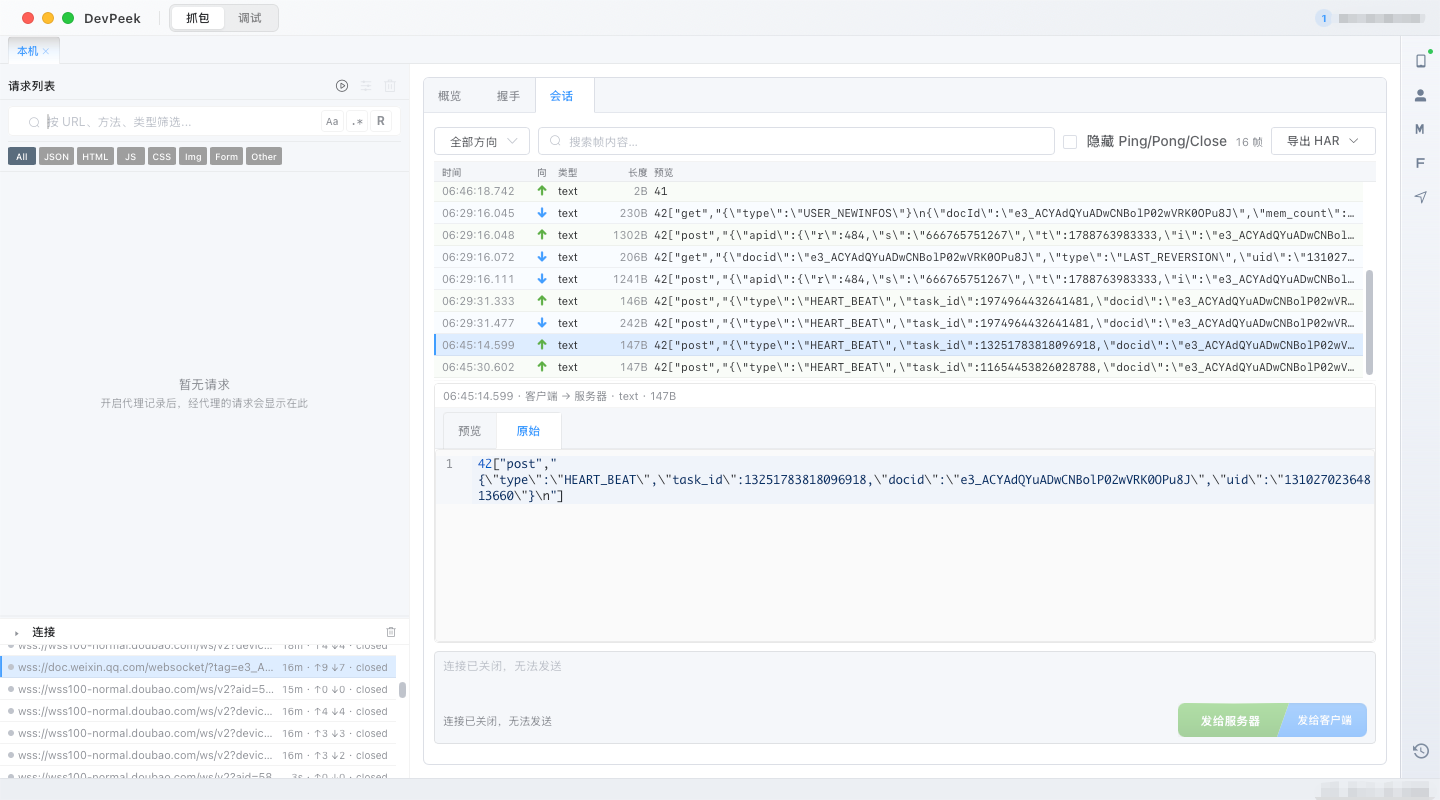This screenshot has height=800, width=1440.
Task: Toggle the R filter option
Action: click(x=381, y=121)
